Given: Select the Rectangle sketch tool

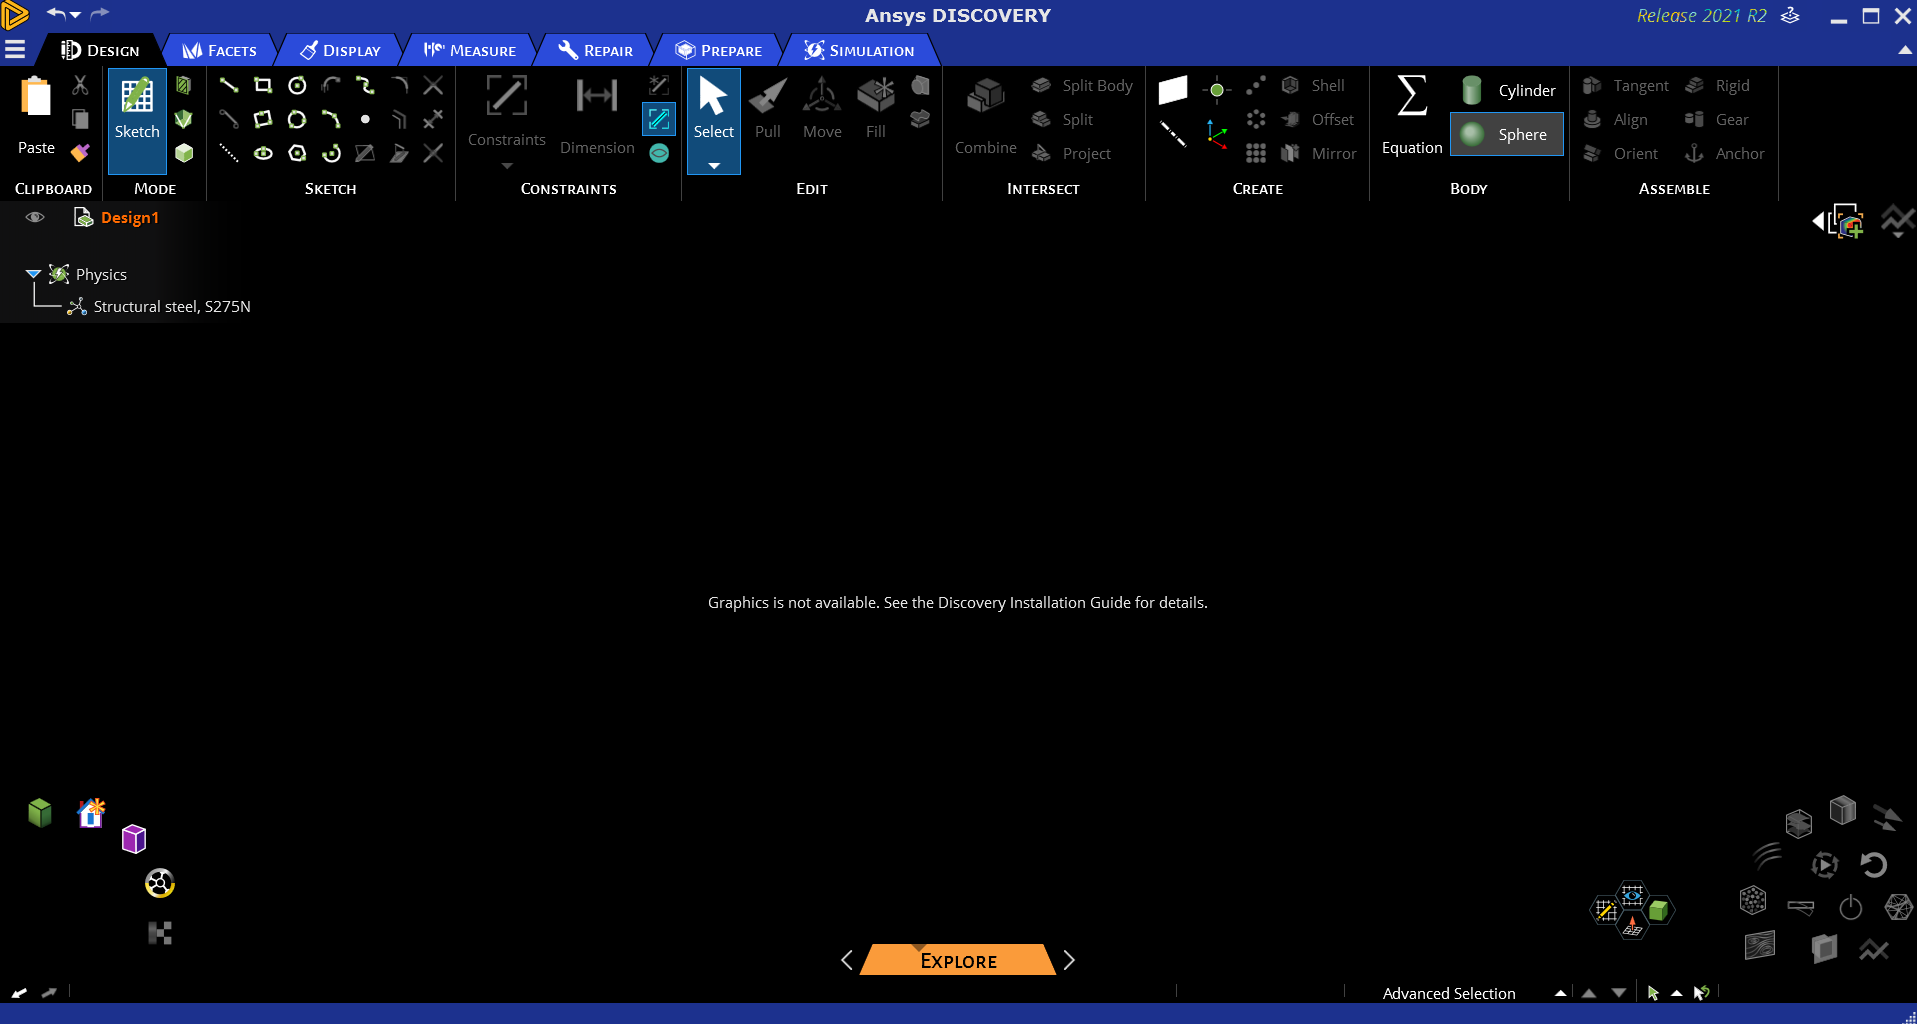Looking at the screenshot, I should coord(263,85).
